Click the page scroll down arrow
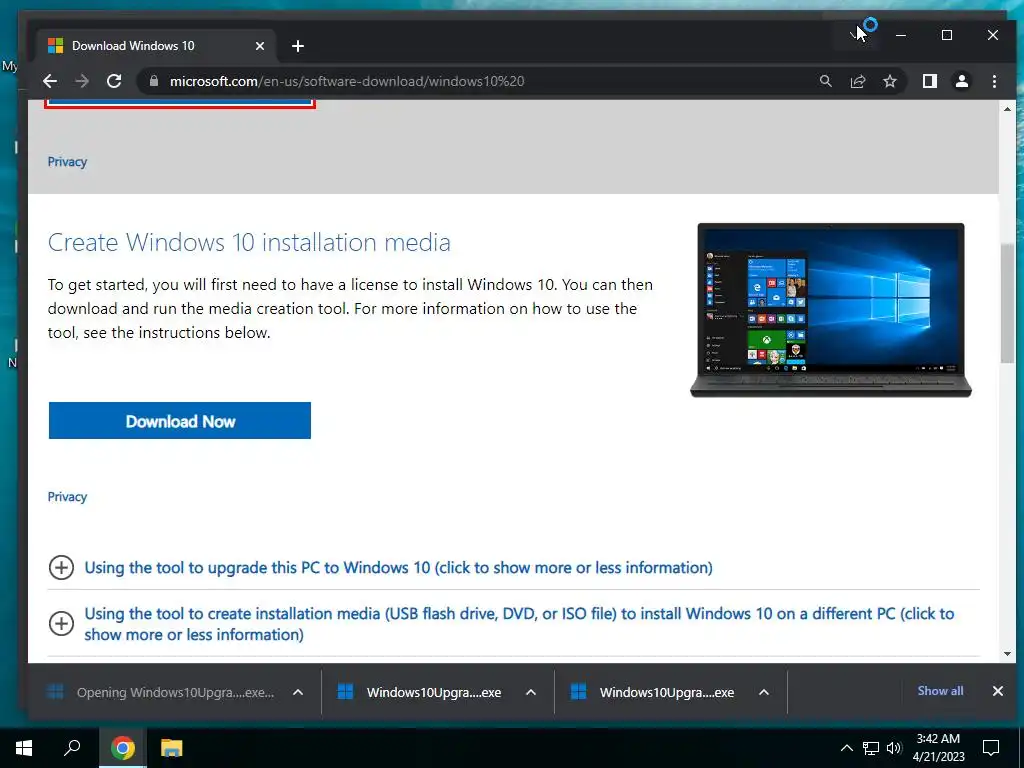Screen dimensions: 1024x768 (1007, 654)
